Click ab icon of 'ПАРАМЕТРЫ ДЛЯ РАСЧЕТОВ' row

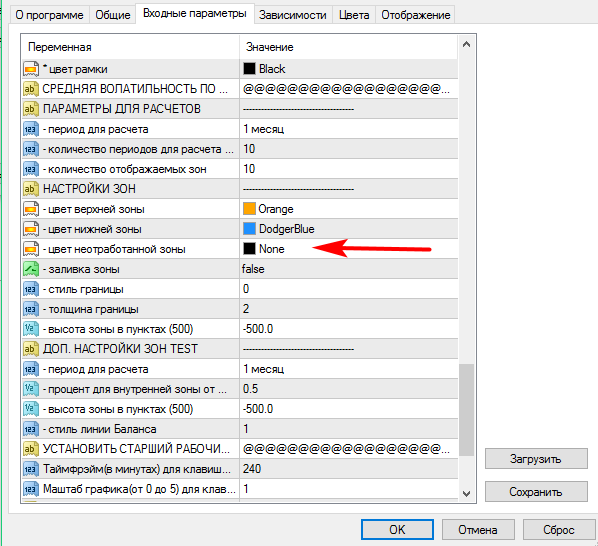[x=31, y=109]
